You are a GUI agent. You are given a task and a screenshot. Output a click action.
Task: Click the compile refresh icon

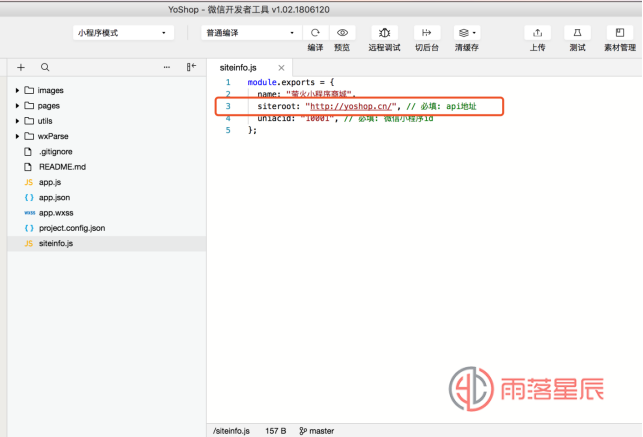(x=315, y=33)
